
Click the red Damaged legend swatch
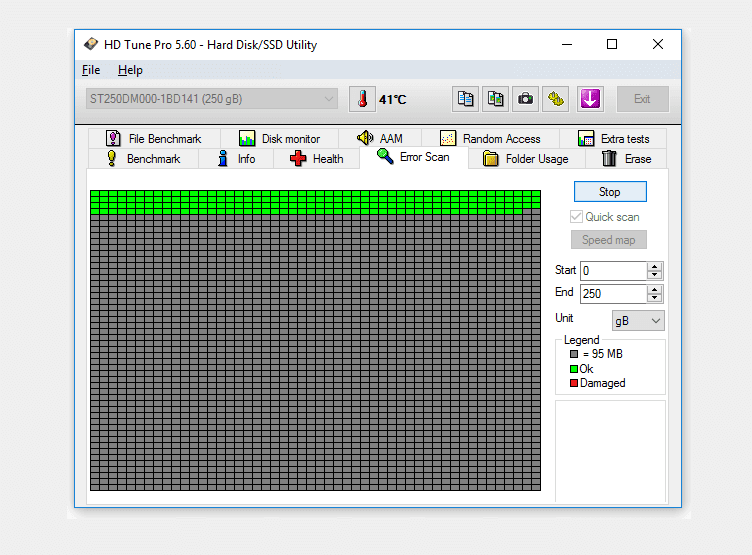point(574,383)
